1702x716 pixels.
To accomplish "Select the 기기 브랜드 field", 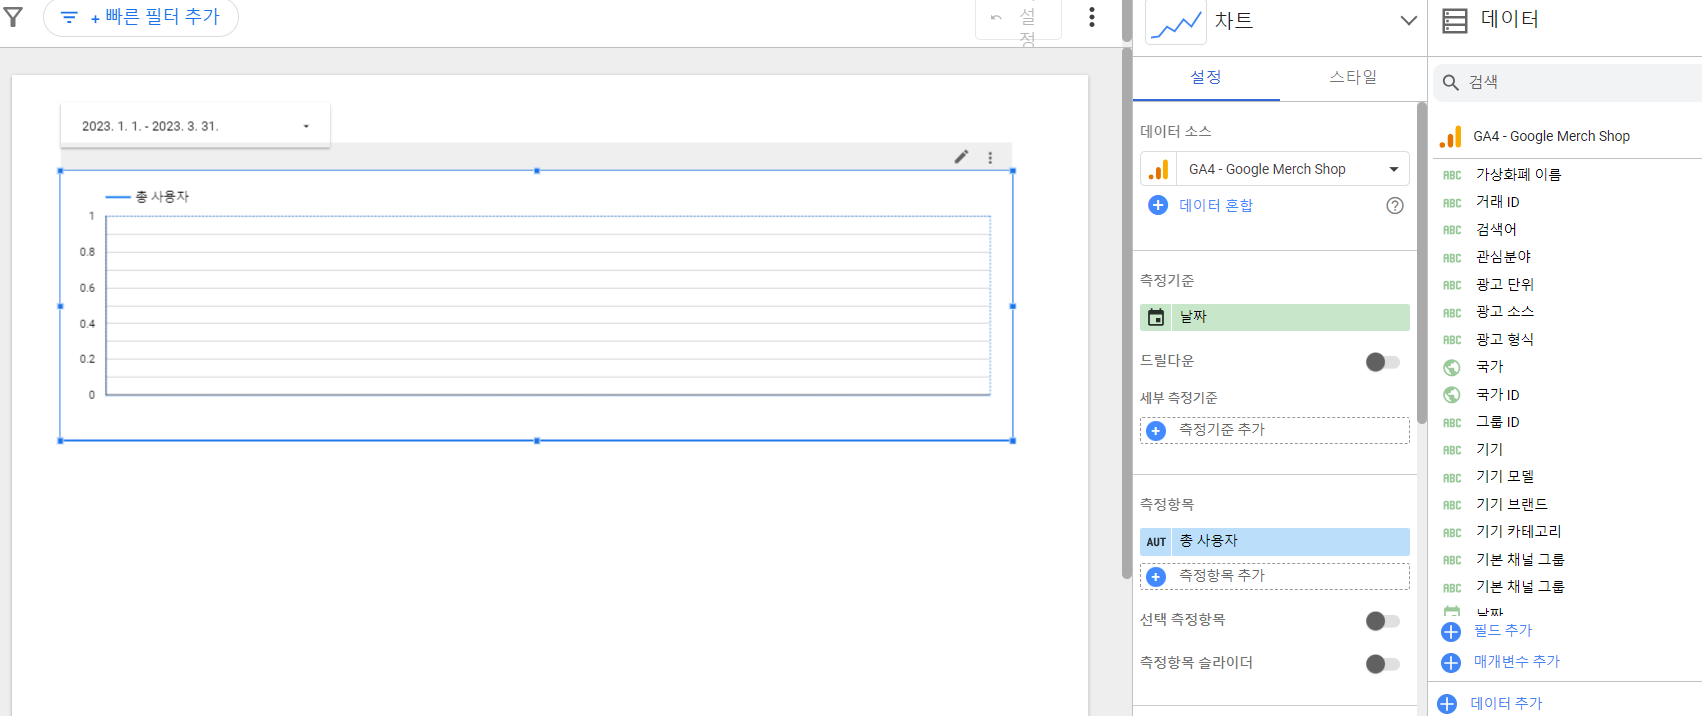I will point(1511,504).
